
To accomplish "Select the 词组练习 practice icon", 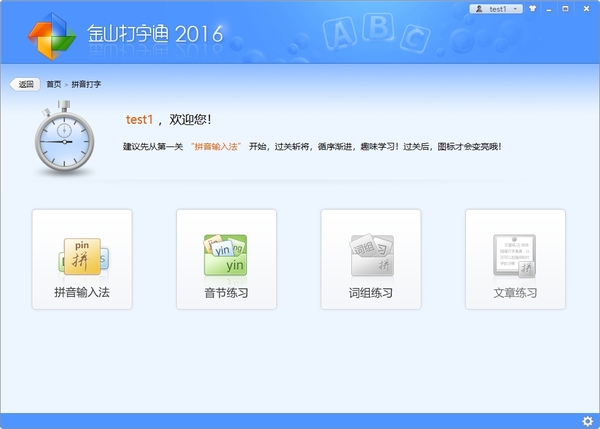I will click(x=370, y=256).
